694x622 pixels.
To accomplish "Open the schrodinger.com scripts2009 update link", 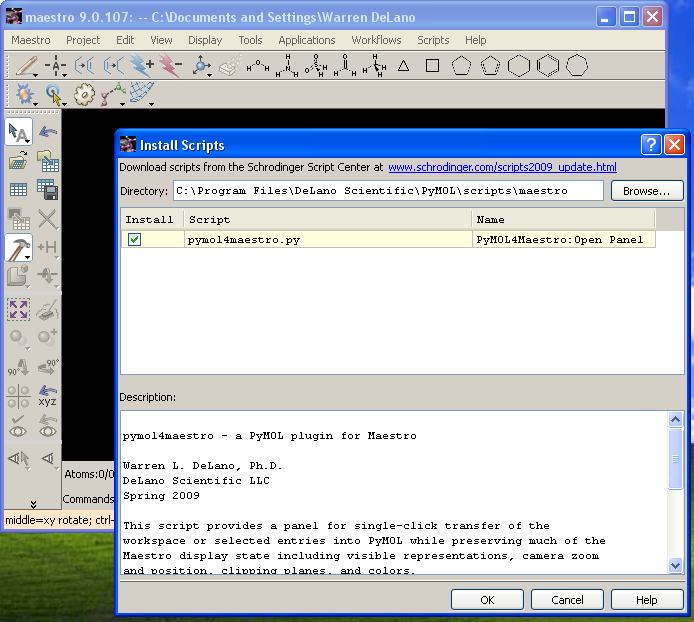I will [x=502, y=167].
